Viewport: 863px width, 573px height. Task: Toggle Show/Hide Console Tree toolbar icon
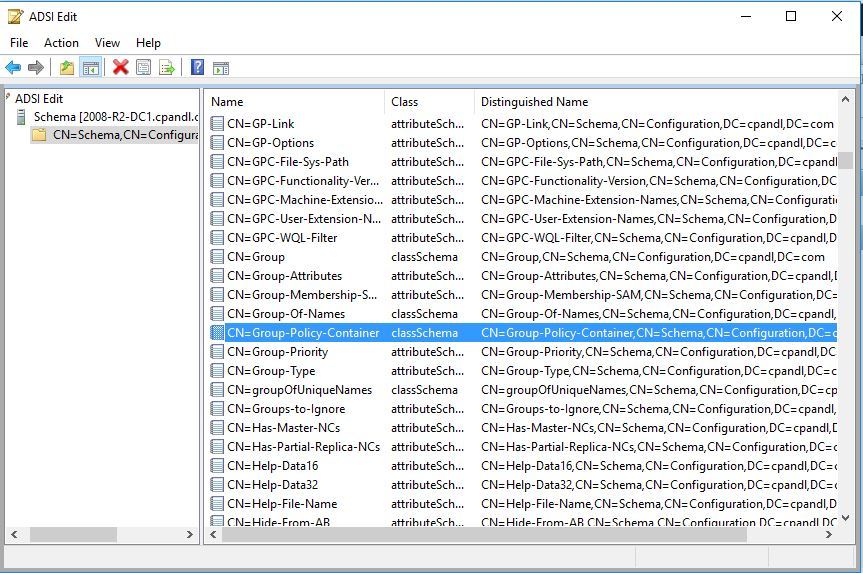[x=90, y=68]
